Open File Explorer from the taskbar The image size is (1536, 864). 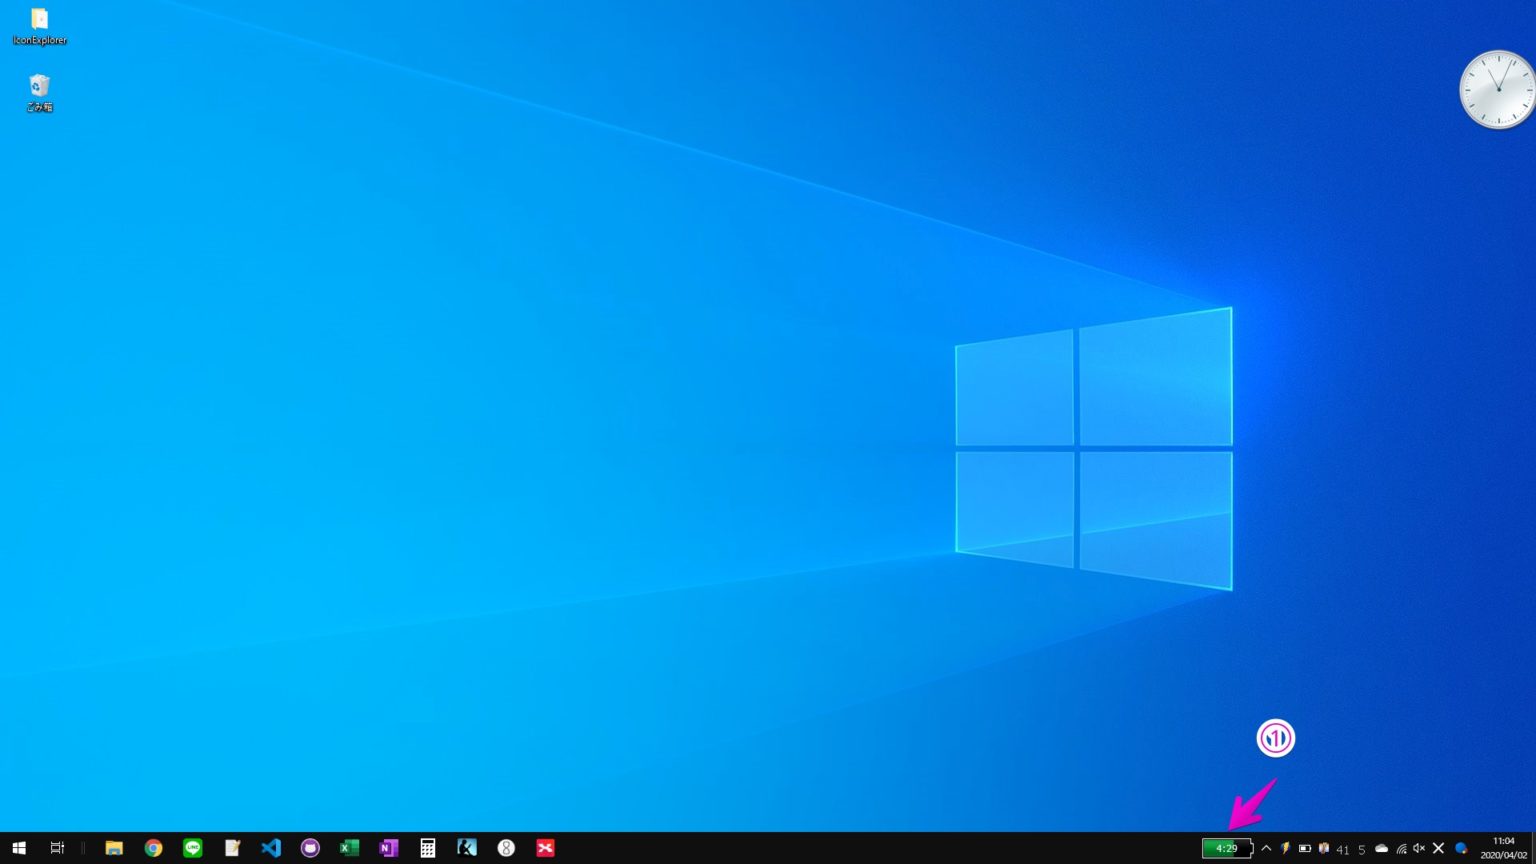[x=114, y=847]
